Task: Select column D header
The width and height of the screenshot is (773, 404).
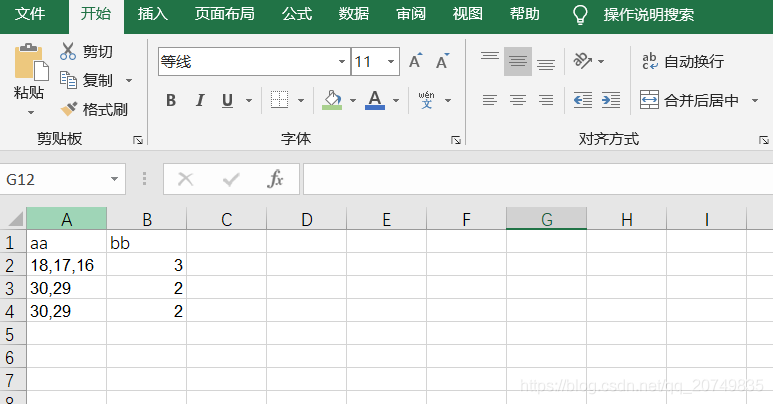Action: tap(307, 219)
